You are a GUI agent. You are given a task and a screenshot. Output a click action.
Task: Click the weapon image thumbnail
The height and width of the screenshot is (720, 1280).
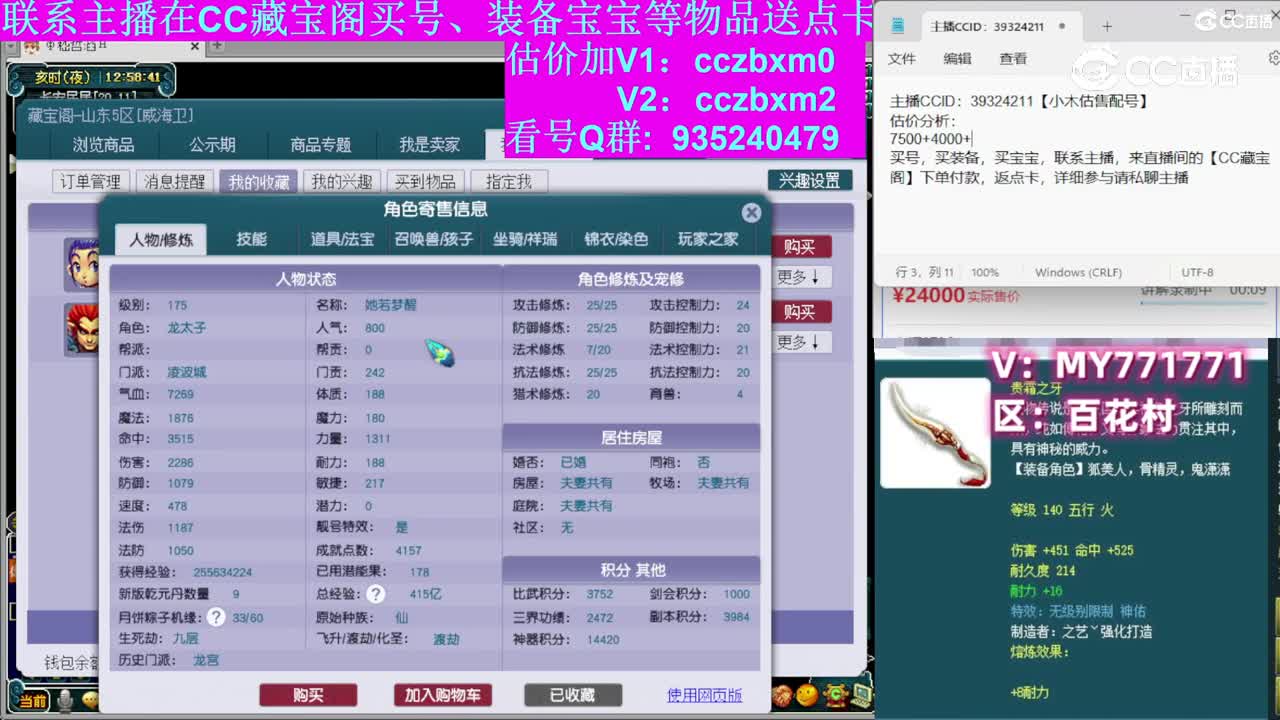(x=936, y=434)
